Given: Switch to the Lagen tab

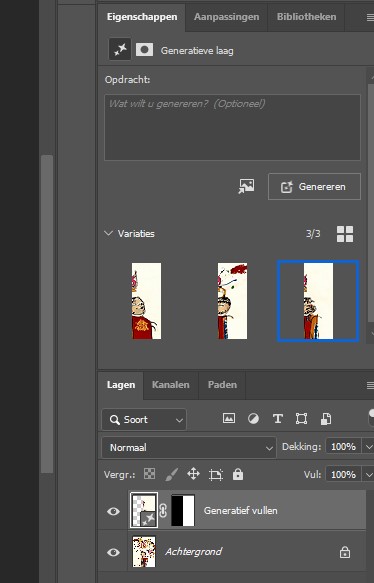Looking at the screenshot, I should coord(121,385).
